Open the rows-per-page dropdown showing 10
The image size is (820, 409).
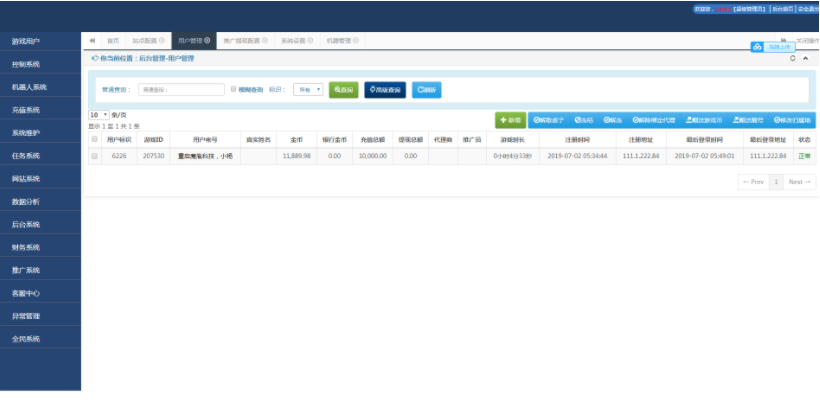[x=98, y=115]
